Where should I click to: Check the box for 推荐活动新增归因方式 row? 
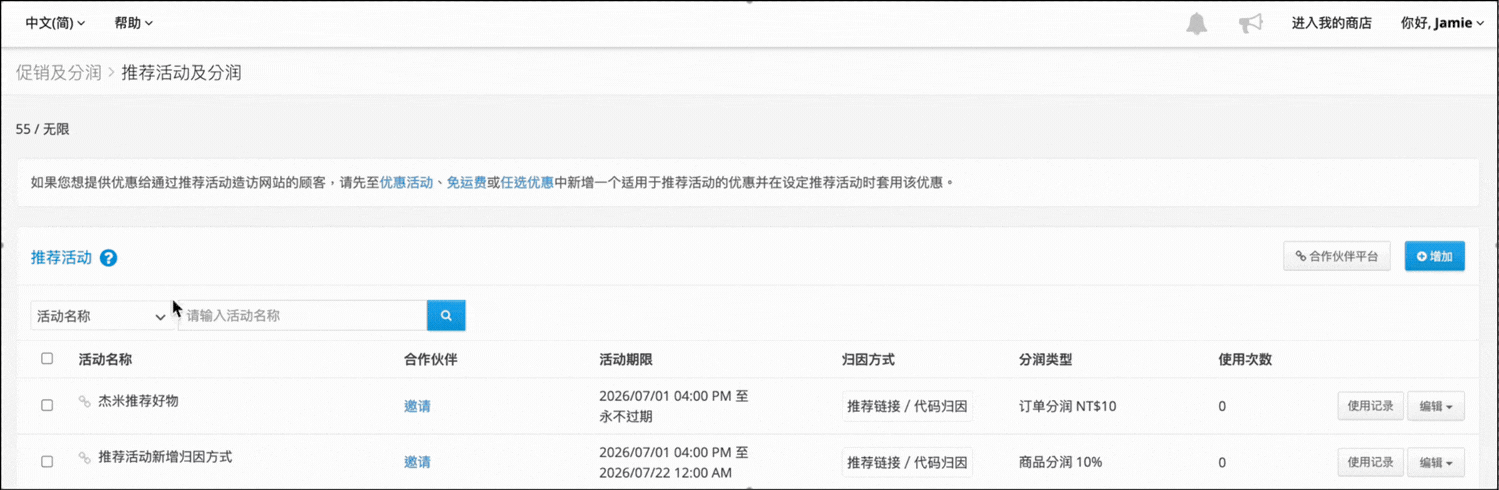[x=47, y=461]
